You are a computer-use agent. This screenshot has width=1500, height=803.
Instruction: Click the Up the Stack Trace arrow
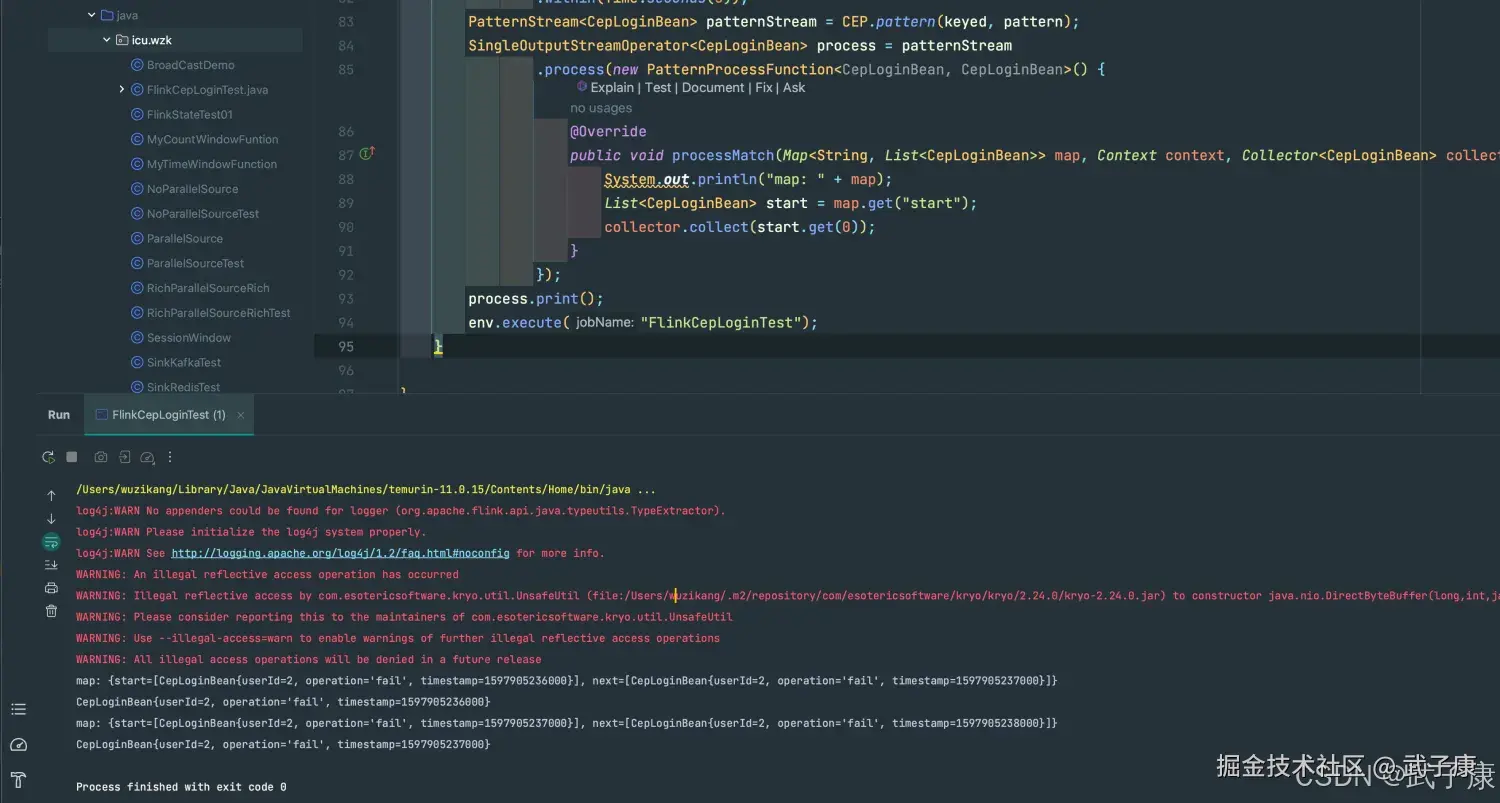coord(51,496)
